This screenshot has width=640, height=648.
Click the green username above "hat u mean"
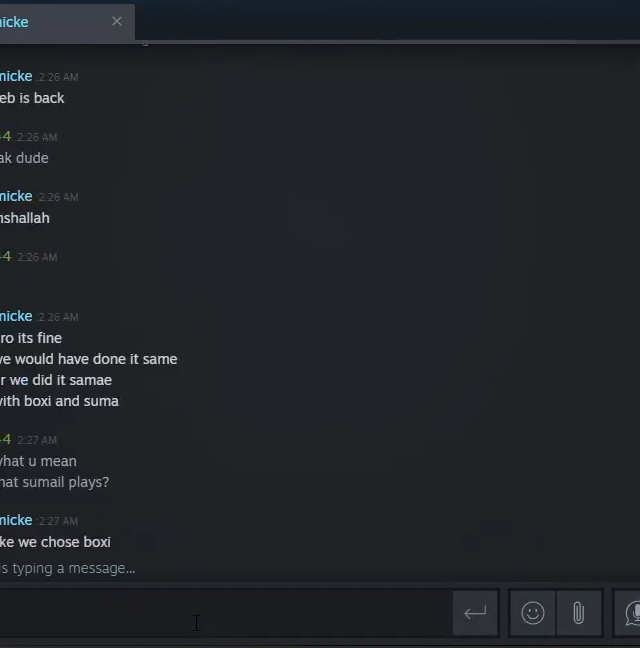[5, 439]
